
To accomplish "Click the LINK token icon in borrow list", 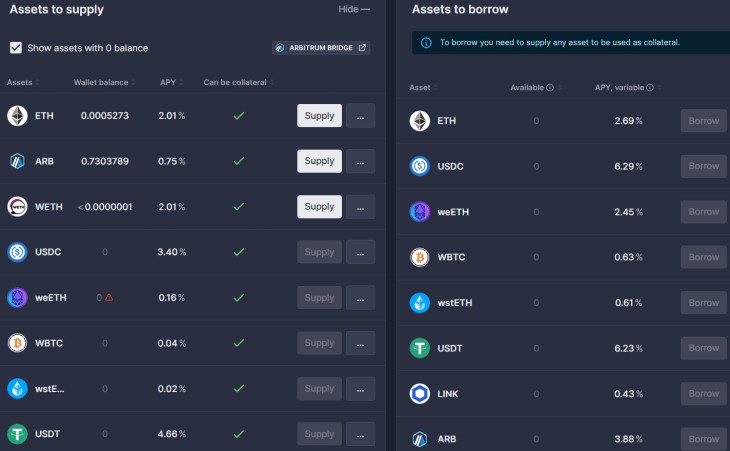I will 420,394.
